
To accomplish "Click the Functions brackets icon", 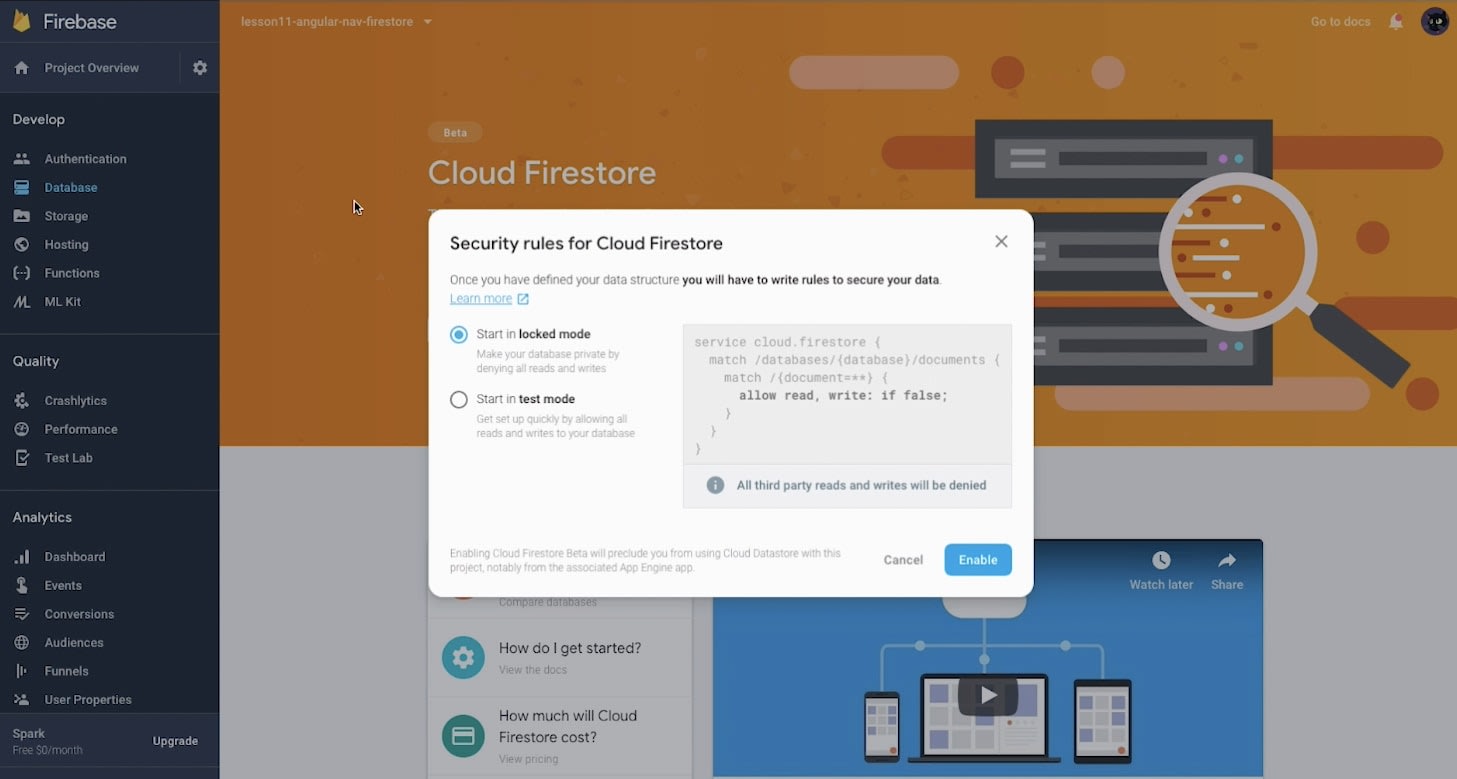I will click(22, 273).
